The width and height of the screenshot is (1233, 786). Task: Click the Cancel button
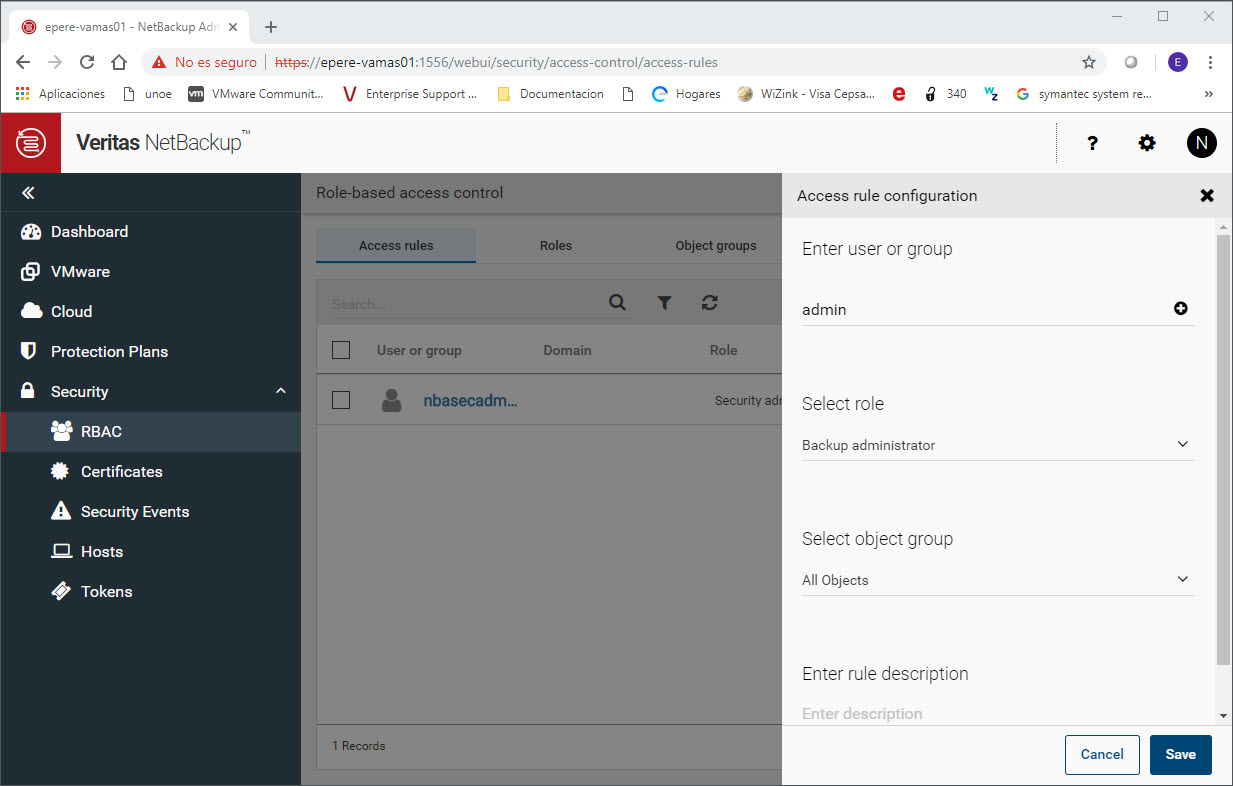[x=1102, y=755]
